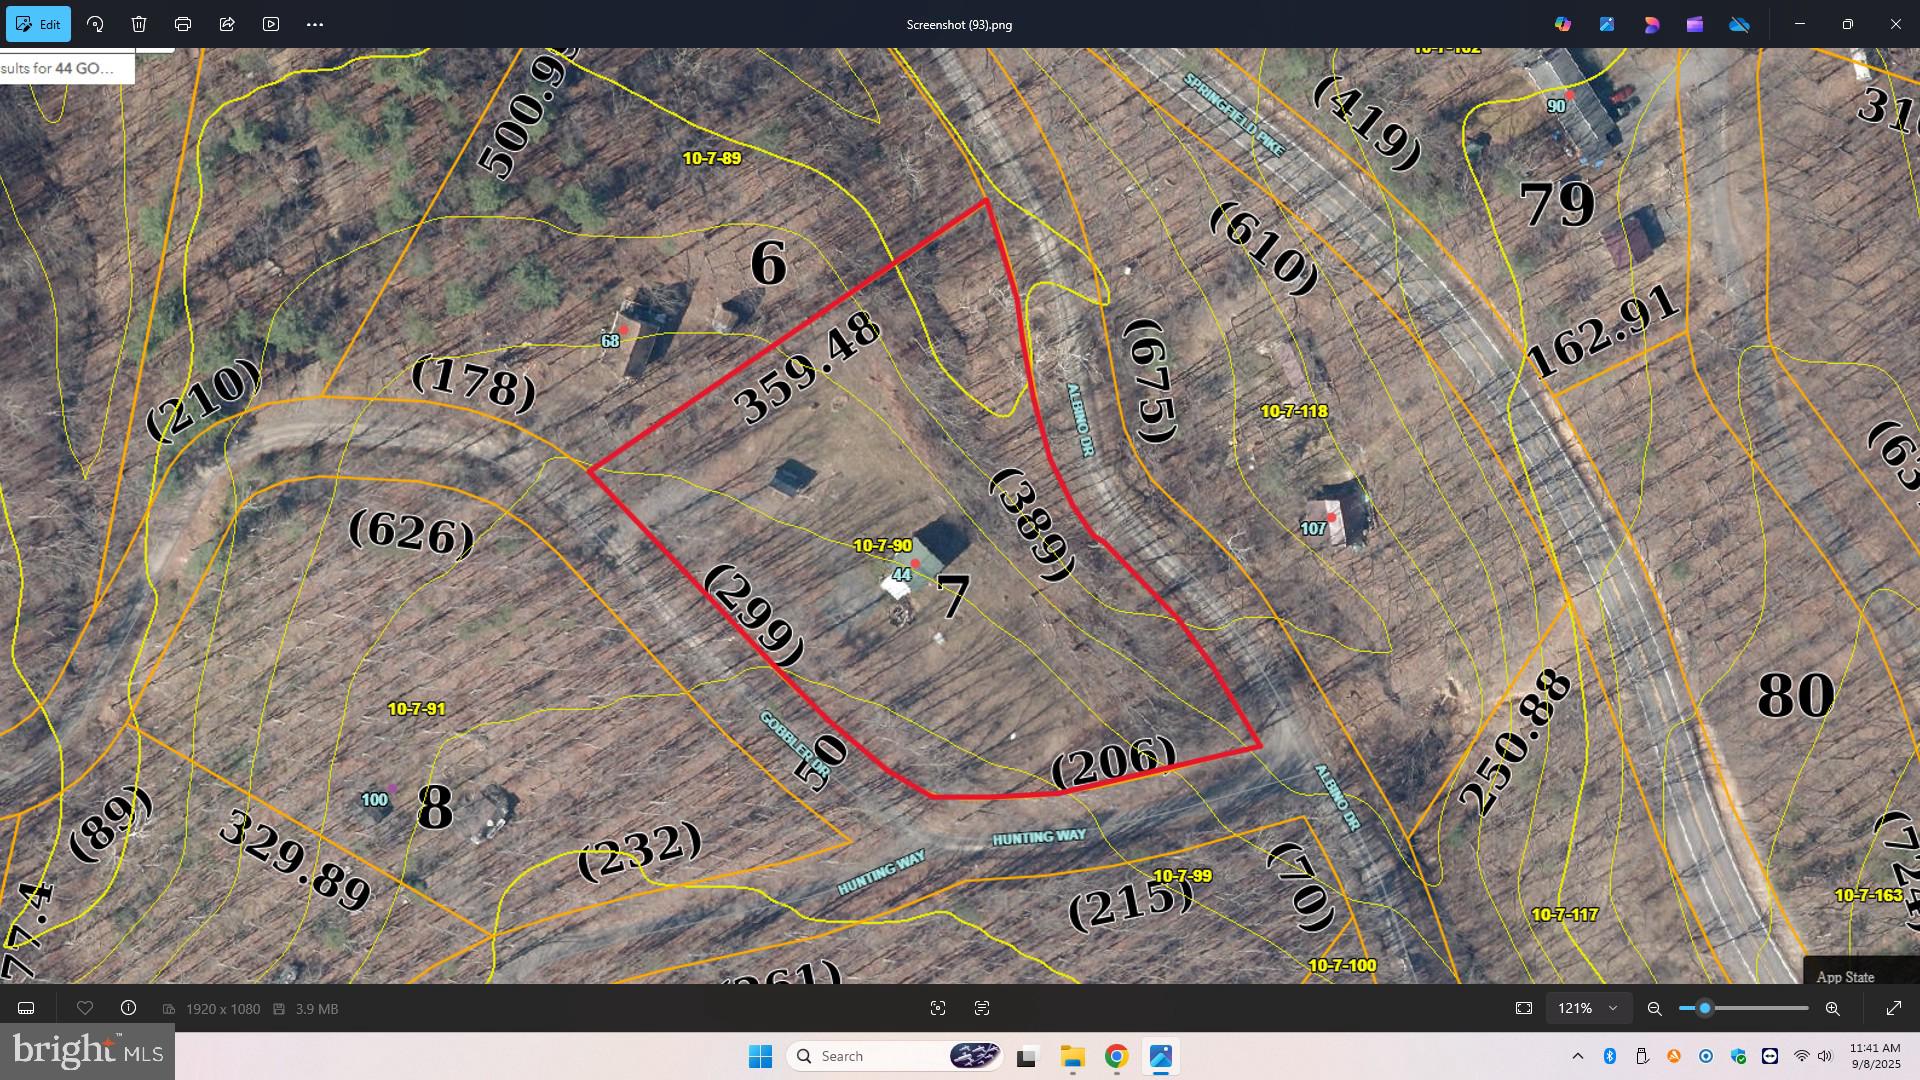Fit image to window
This screenshot has width=1920, height=1080.
(1524, 1008)
